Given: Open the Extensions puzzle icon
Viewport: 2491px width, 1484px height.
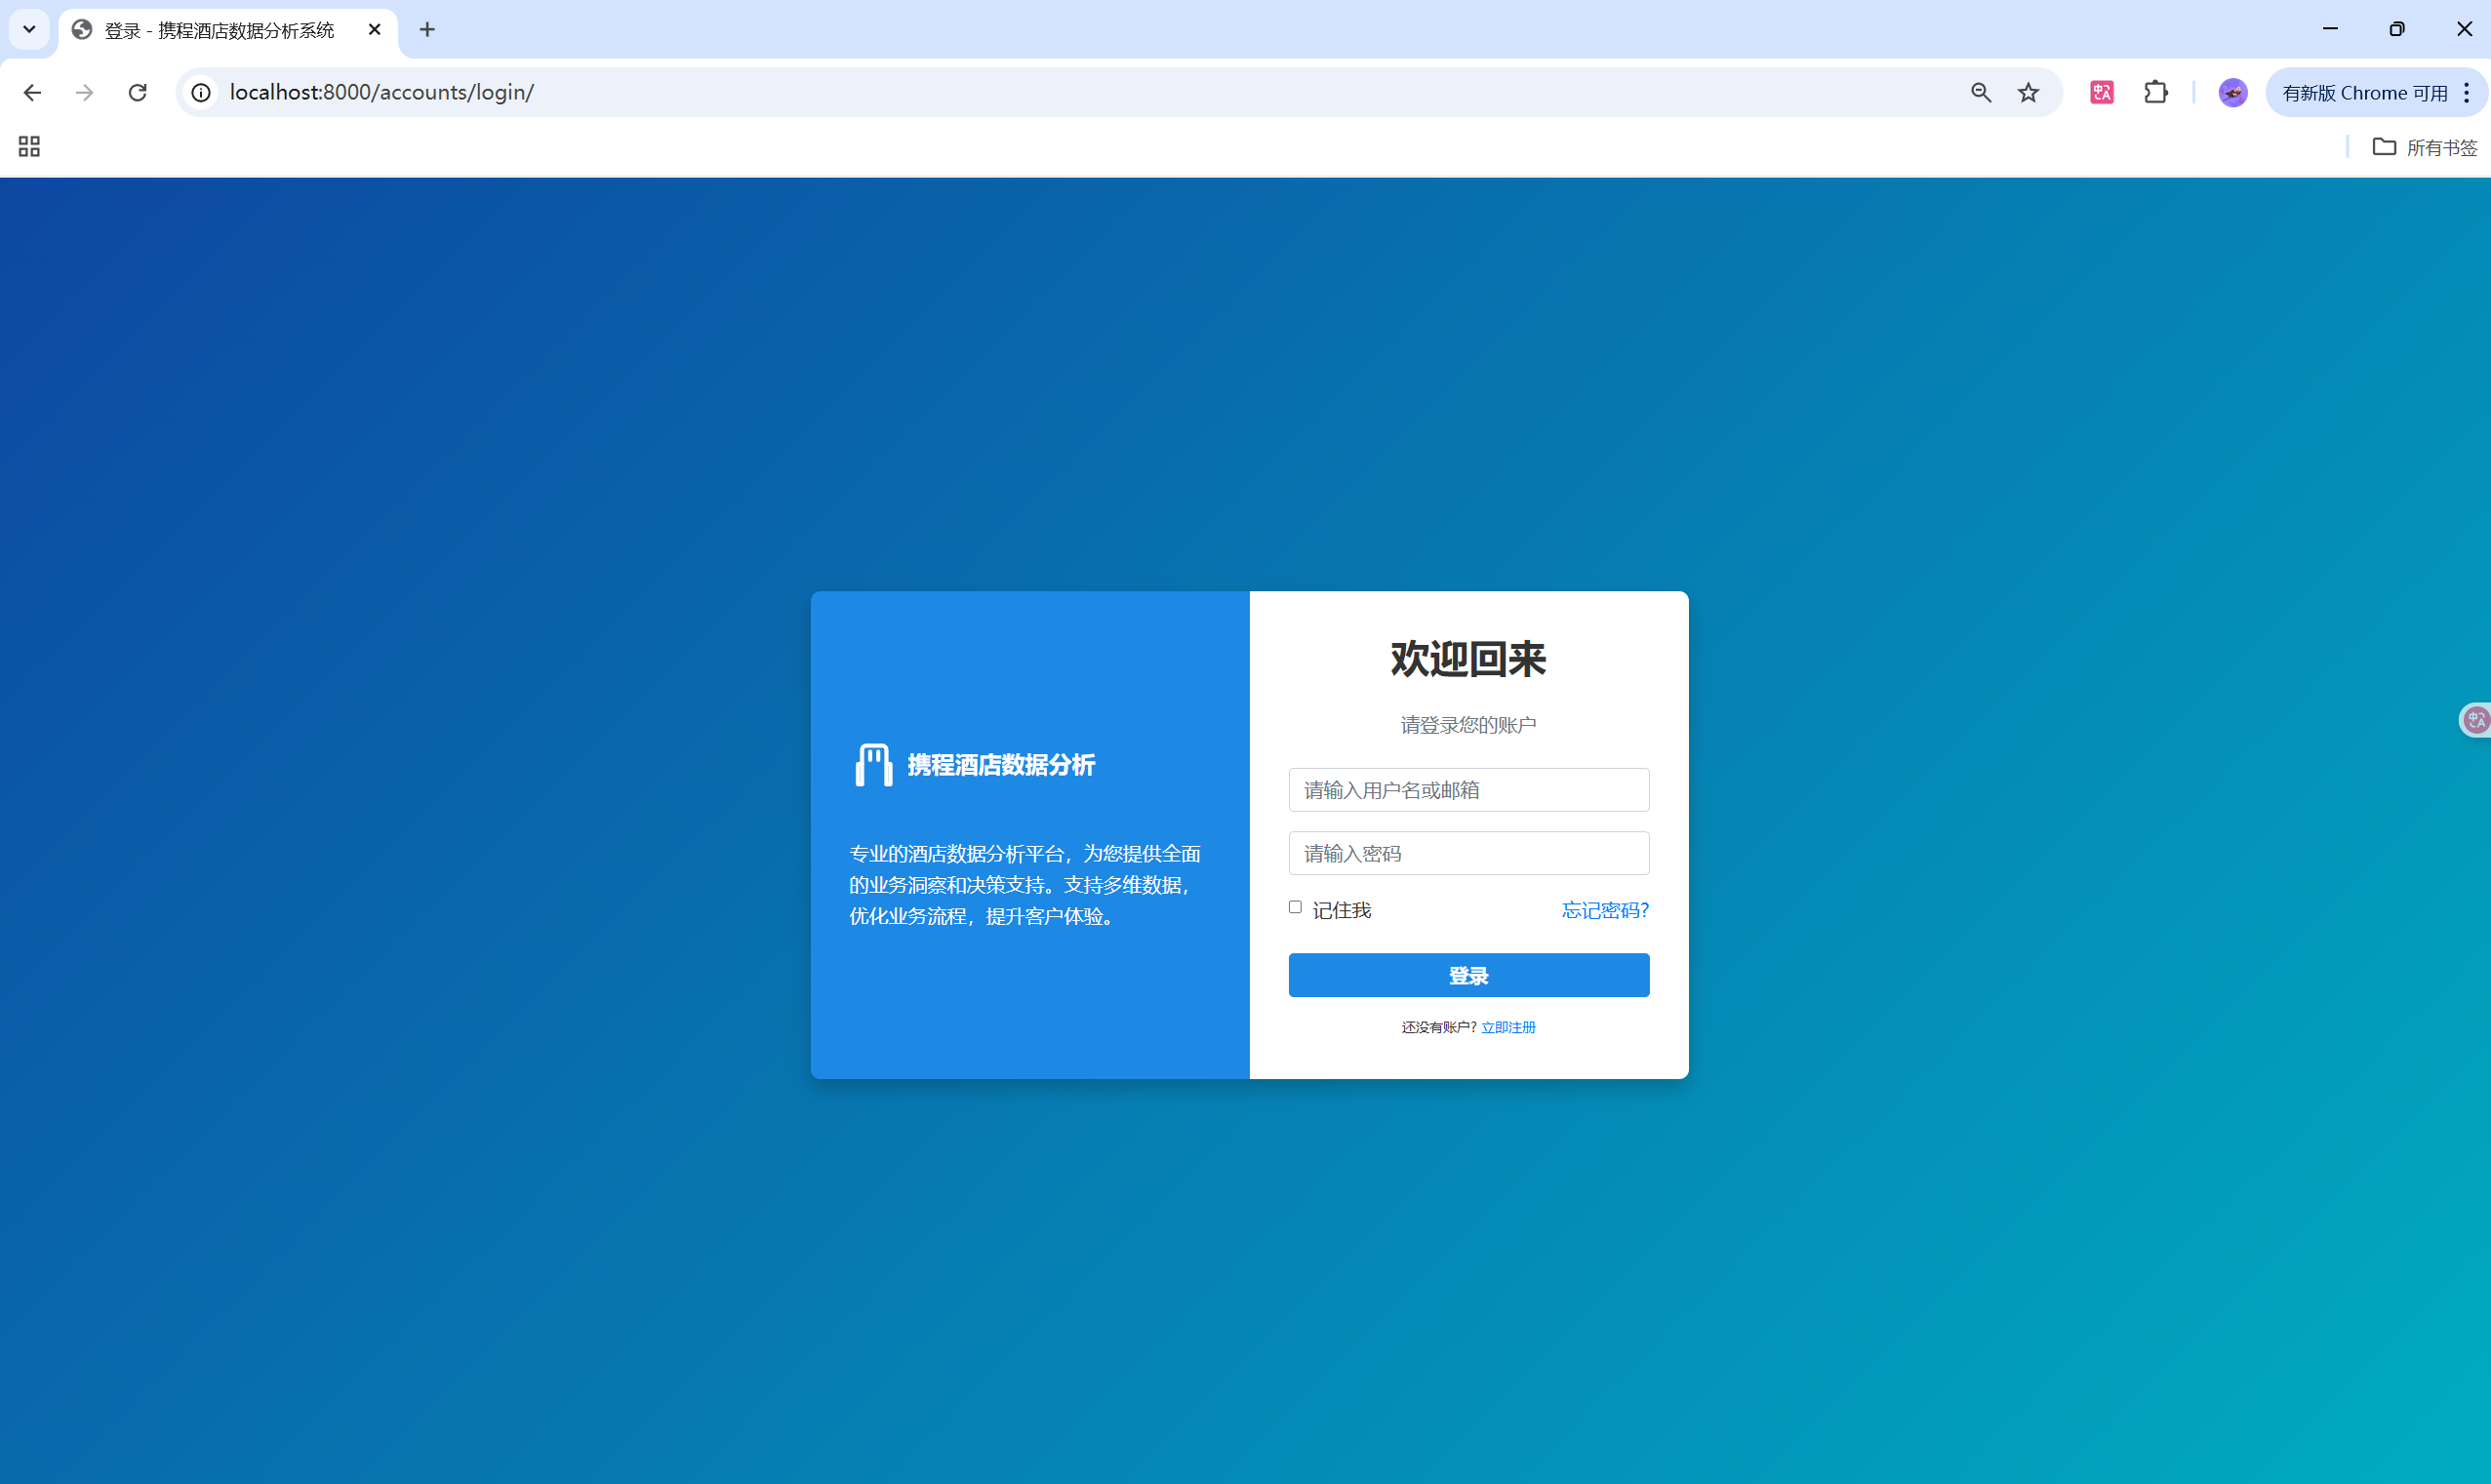Looking at the screenshot, I should coord(2156,93).
